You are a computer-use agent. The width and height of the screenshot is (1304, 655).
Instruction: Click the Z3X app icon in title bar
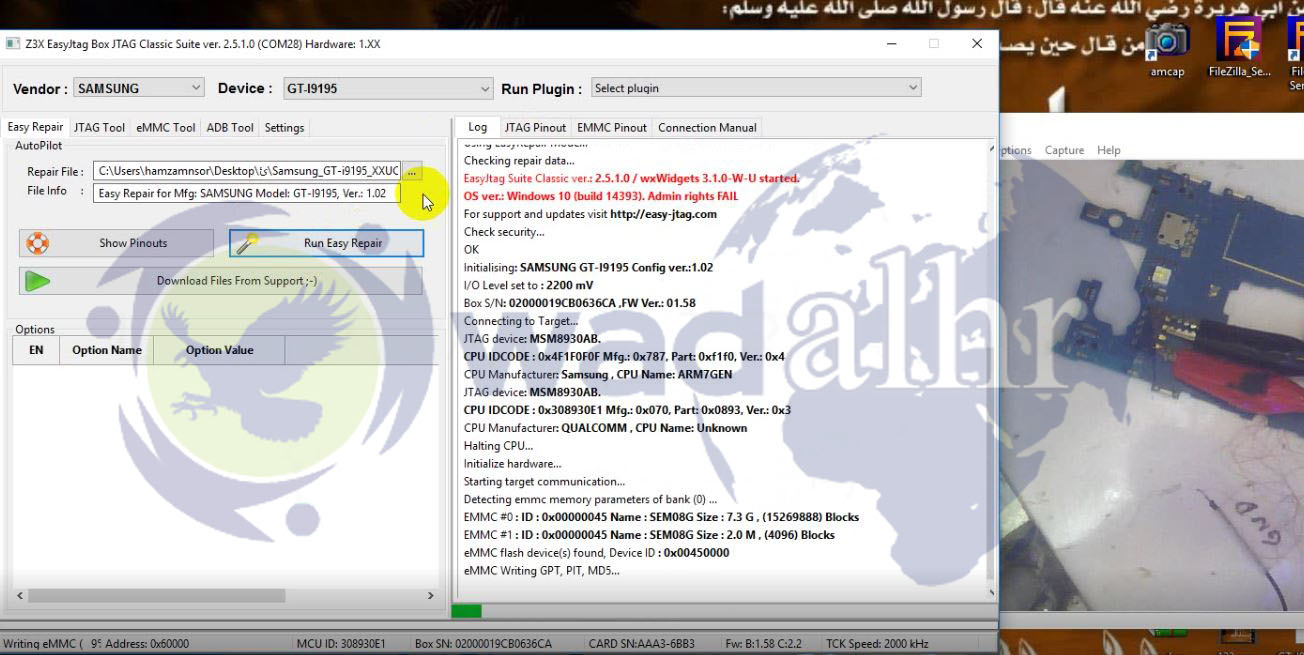point(13,44)
